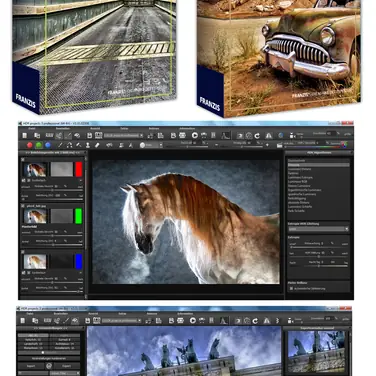Click horse thumbnail of the red-marked layer
The width and height of the screenshot is (376, 376).
click(x=35, y=170)
